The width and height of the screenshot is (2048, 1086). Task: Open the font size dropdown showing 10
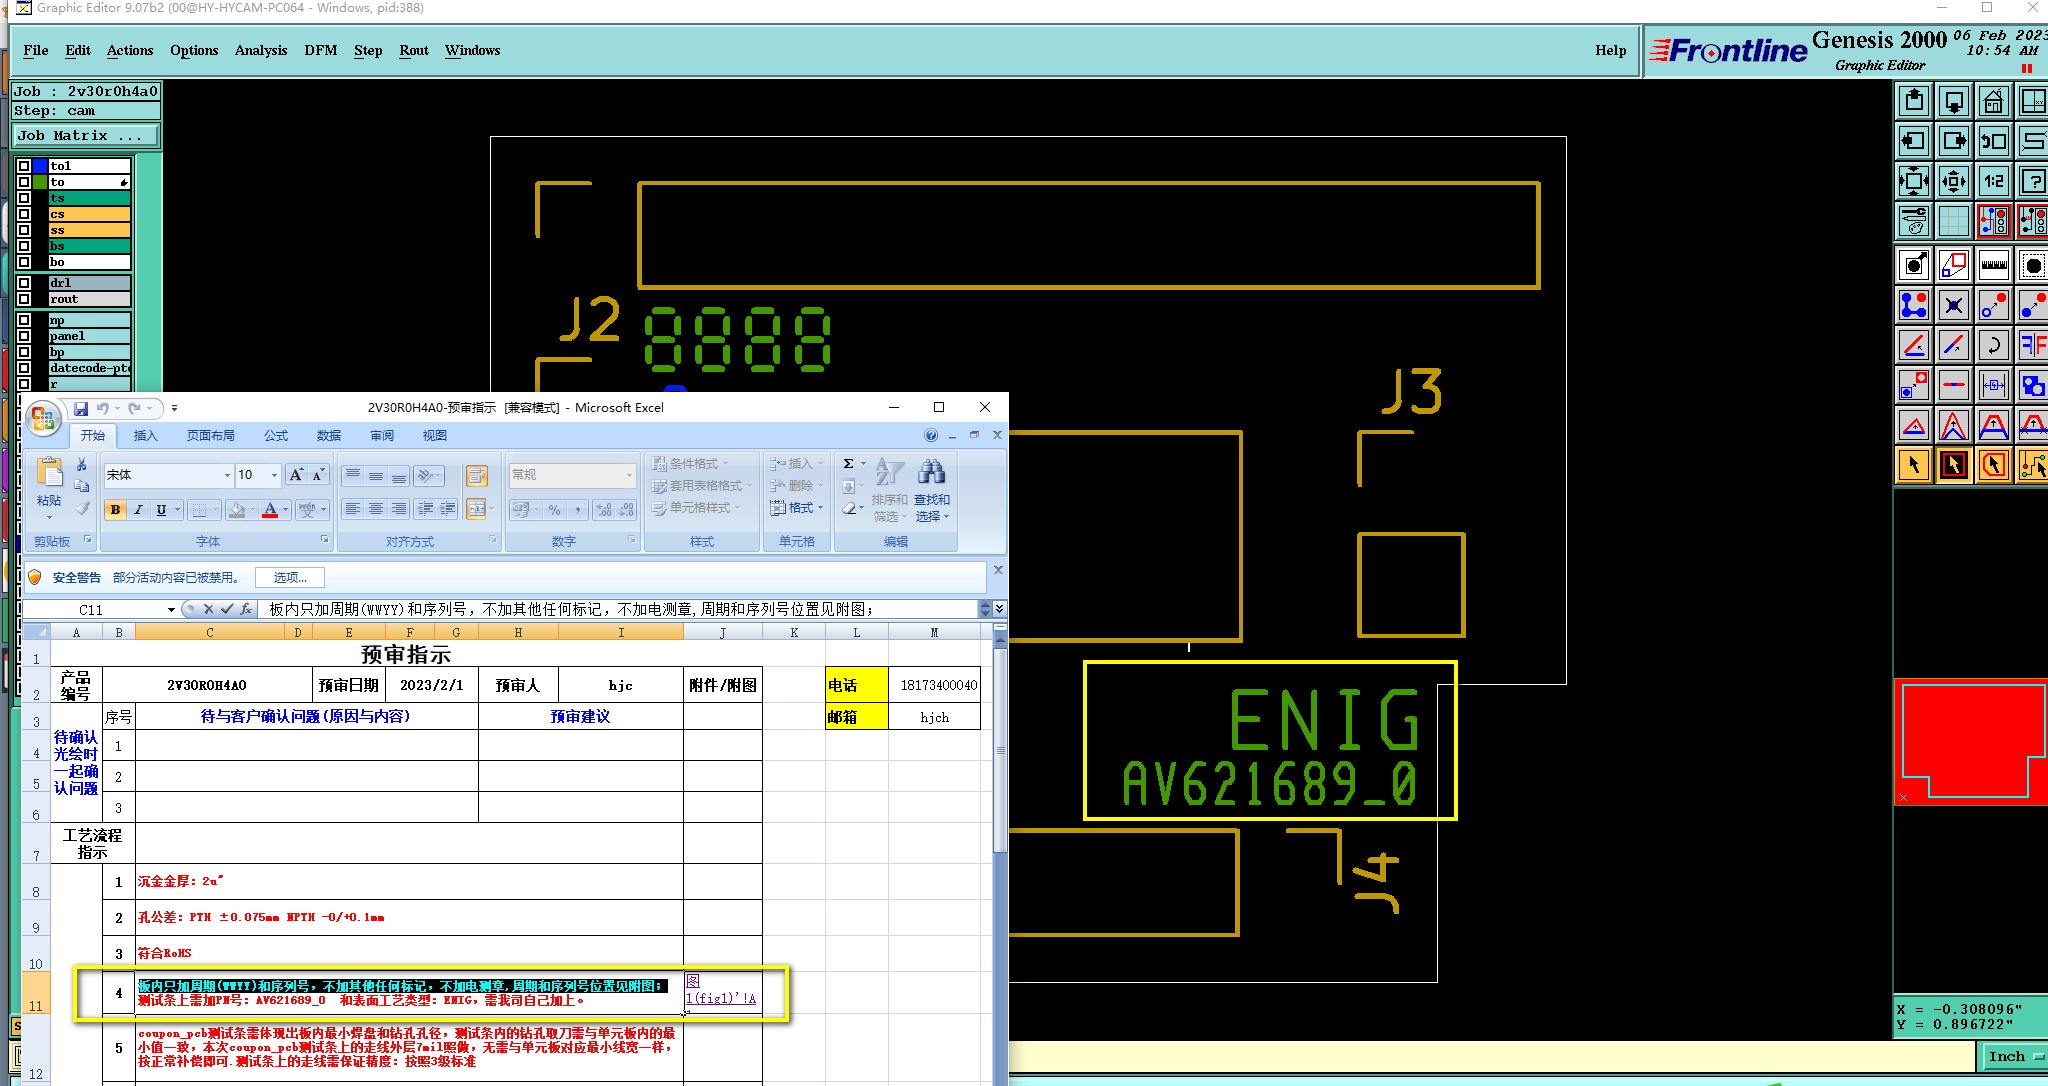coord(274,475)
